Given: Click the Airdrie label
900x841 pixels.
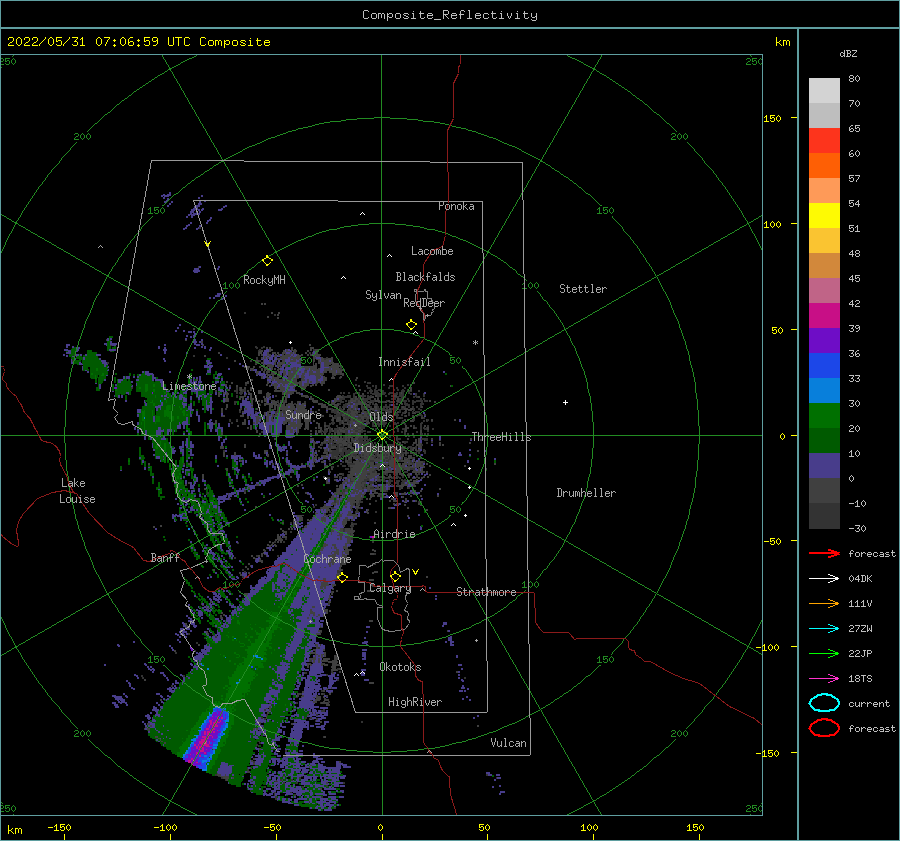Looking at the screenshot, I should (394, 534).
